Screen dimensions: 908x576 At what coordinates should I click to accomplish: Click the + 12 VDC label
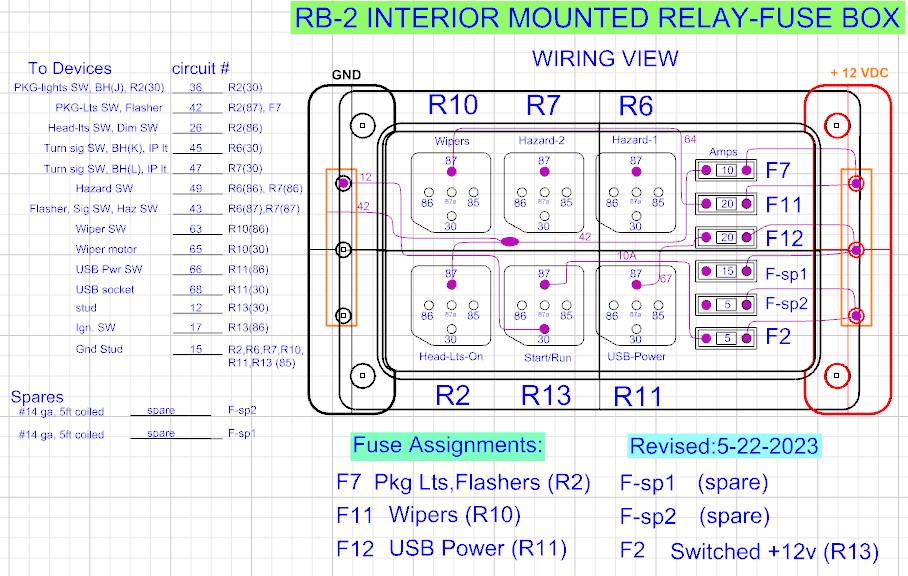tap(859, 73)
